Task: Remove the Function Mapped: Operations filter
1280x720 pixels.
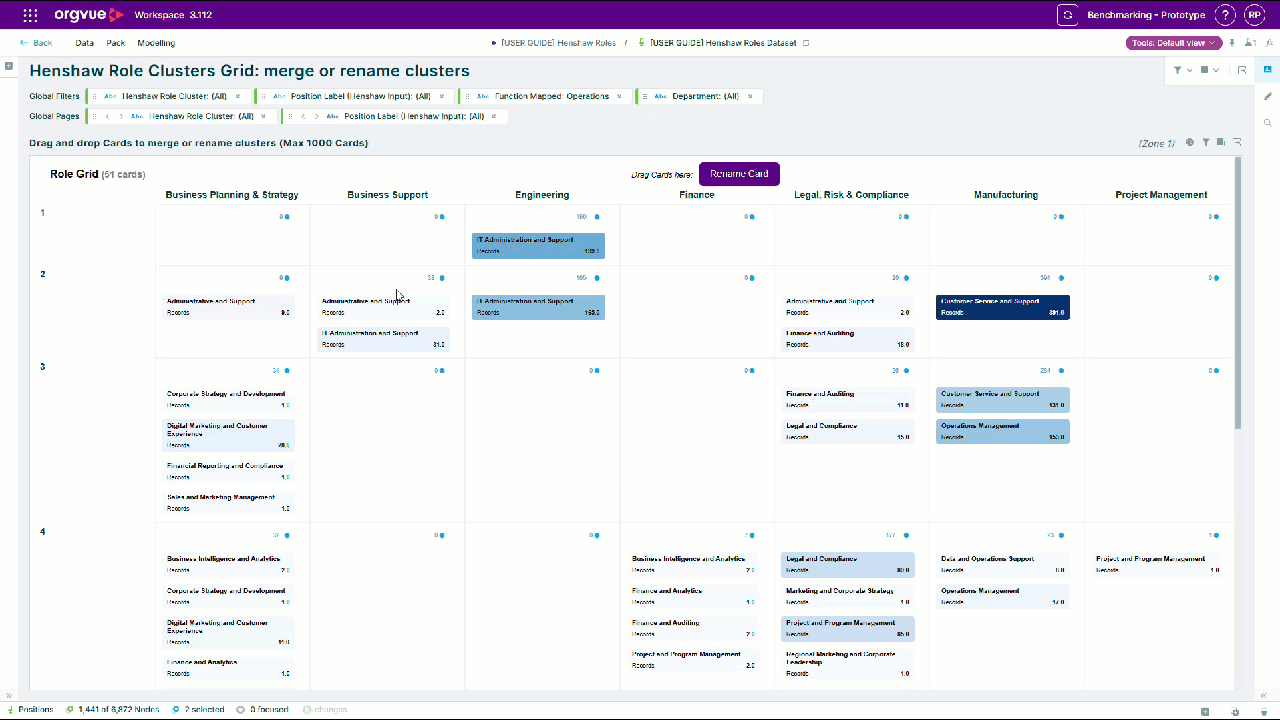Action: 619,96
